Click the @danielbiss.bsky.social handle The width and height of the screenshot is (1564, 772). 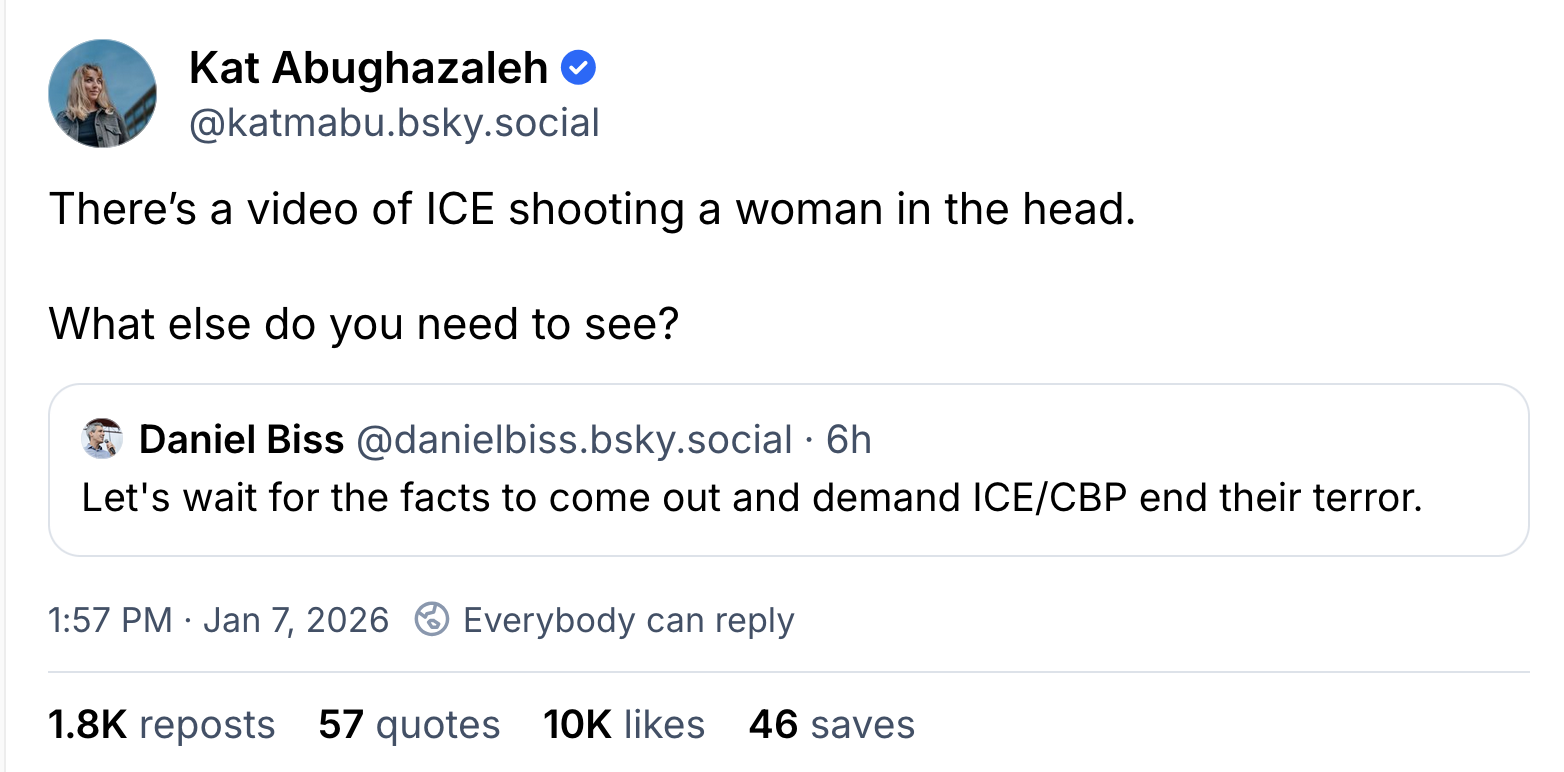click(x=574, y=440)
